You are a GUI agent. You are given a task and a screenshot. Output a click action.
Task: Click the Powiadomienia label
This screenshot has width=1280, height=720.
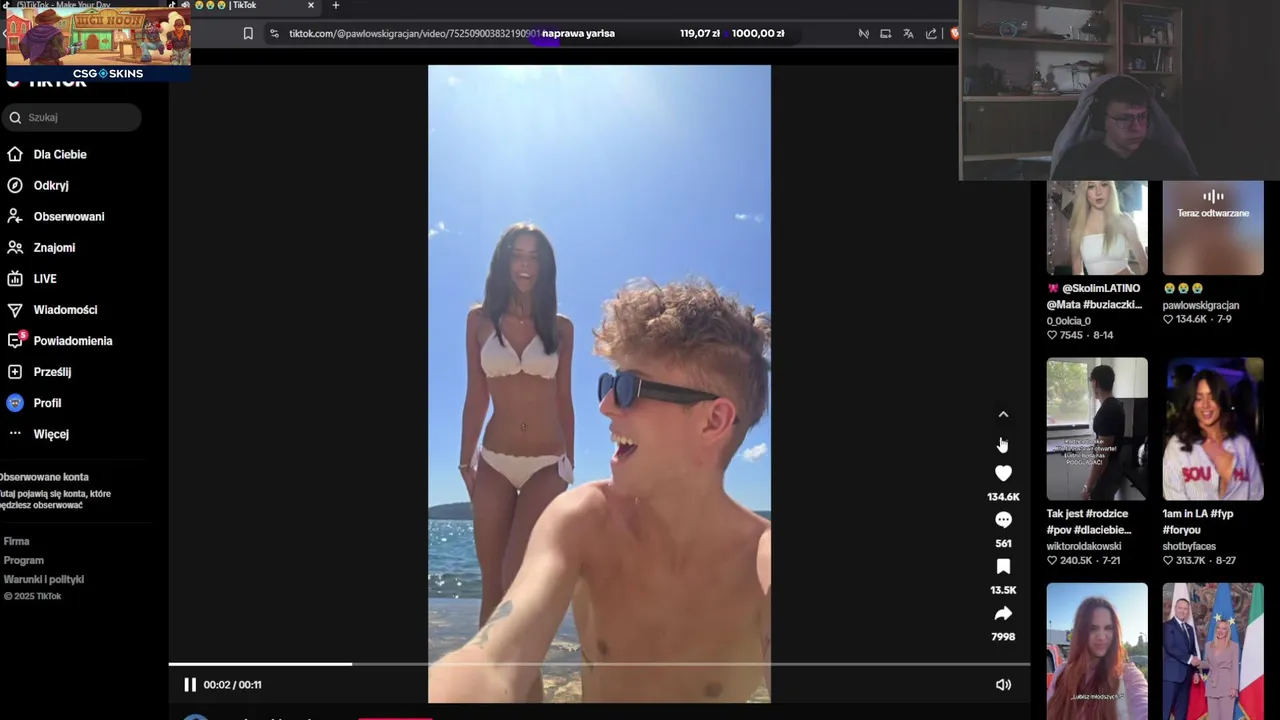point(73,341)
